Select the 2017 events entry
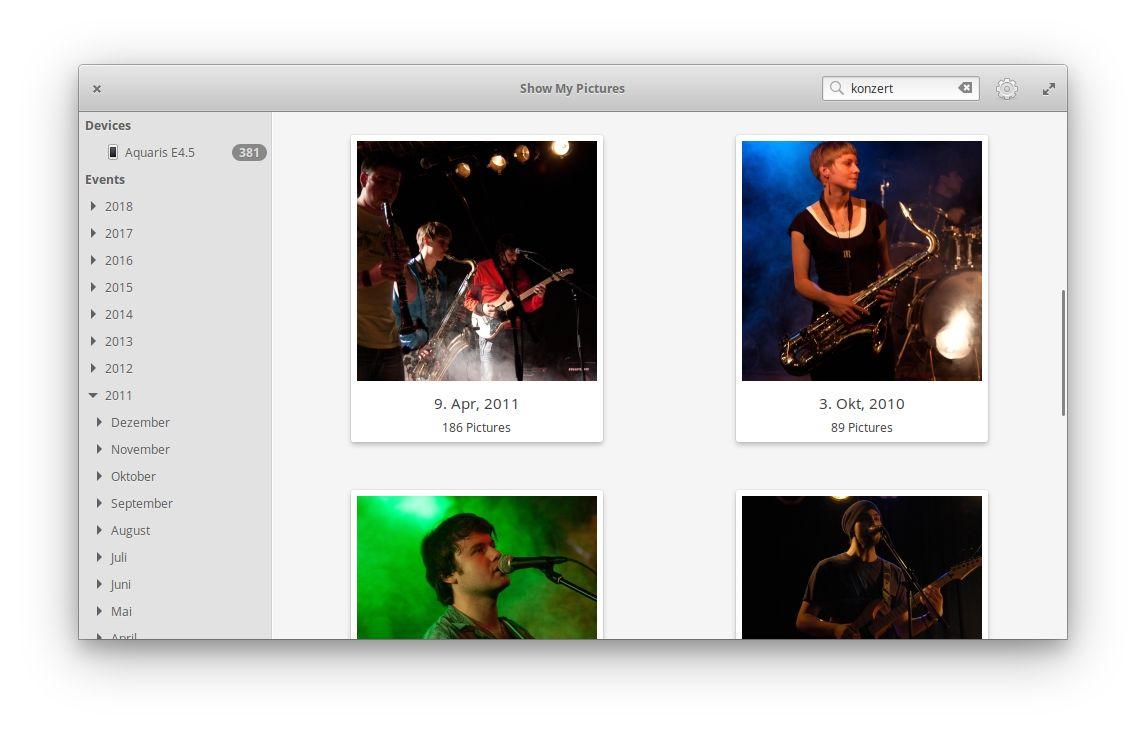This screenshot has height=732, width=1146. click(118, 233)
